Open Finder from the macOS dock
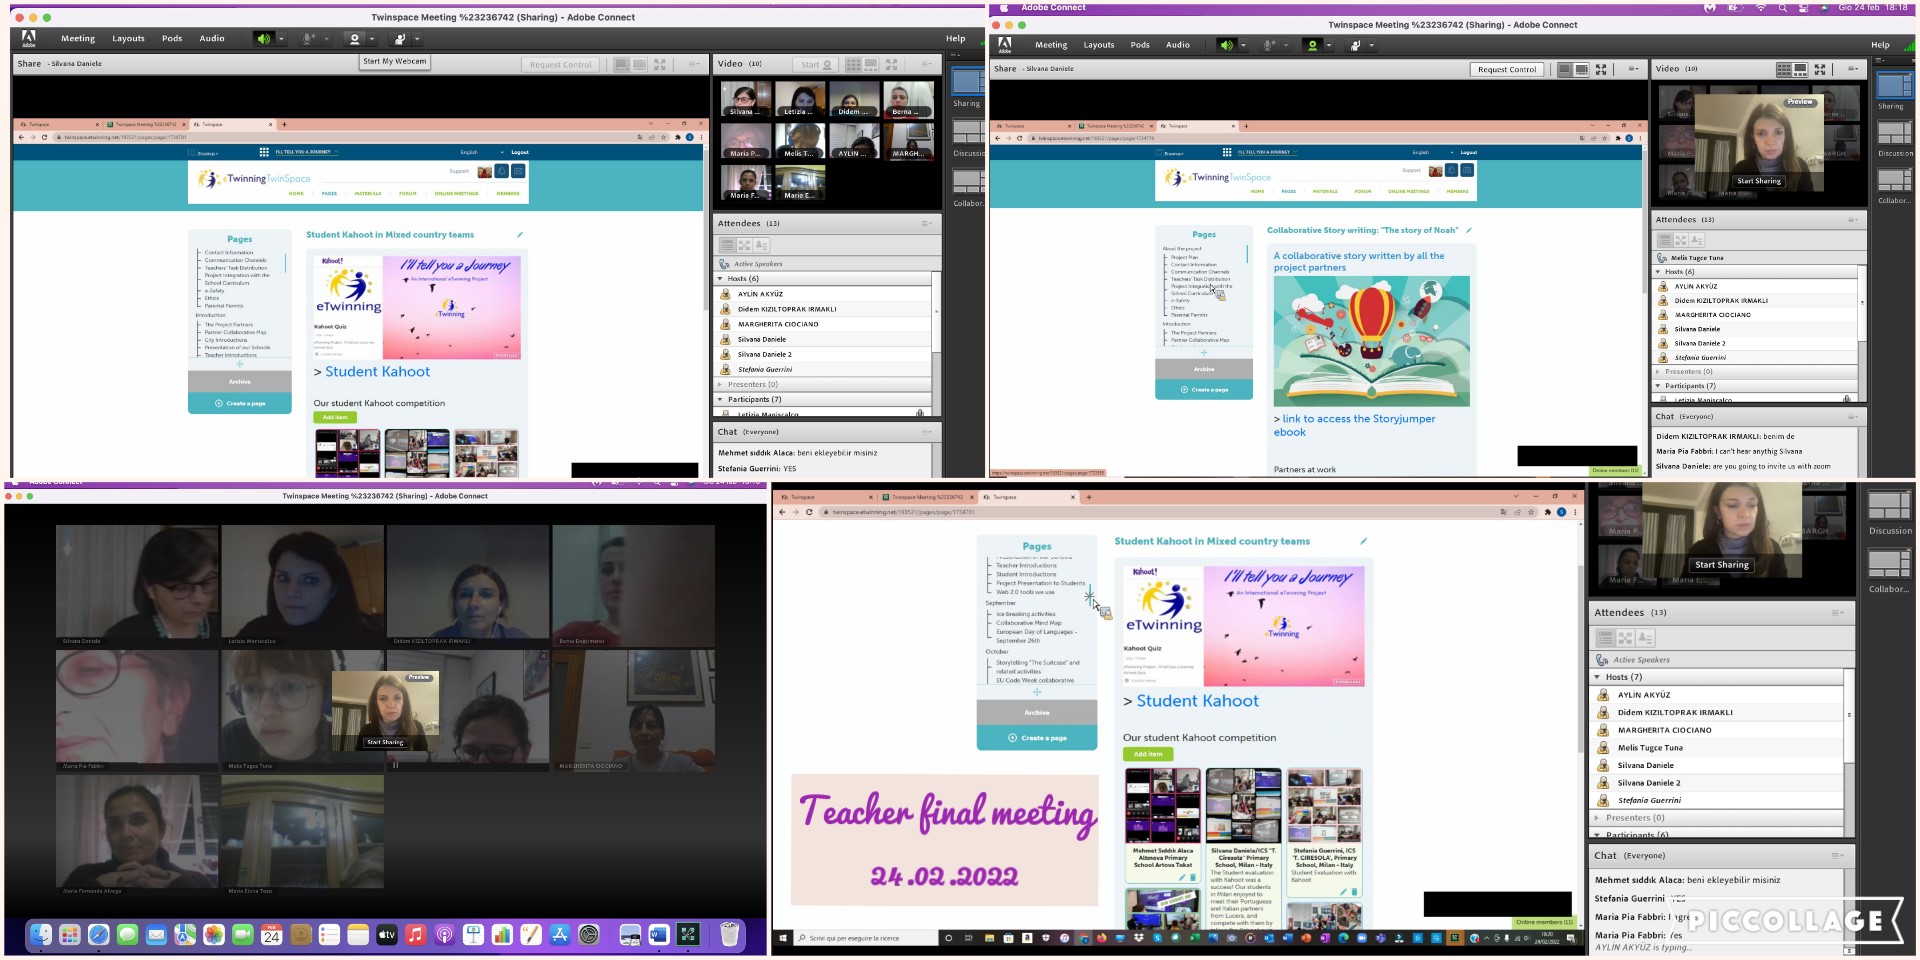Image resolution: width=1920 pixels, height=960 pixels. point(41,935)
